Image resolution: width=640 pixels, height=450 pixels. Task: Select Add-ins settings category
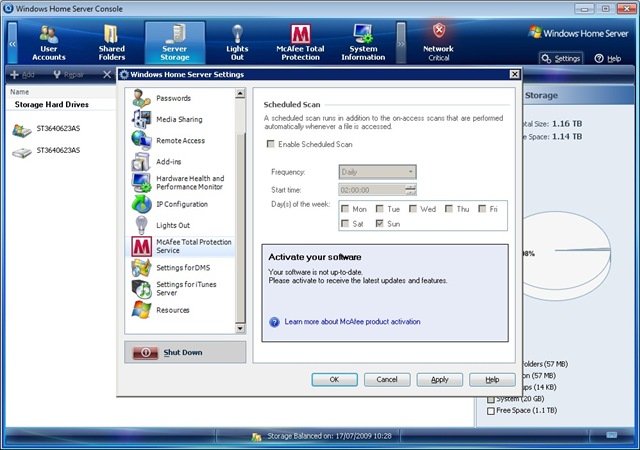click(x=180, y=162)
